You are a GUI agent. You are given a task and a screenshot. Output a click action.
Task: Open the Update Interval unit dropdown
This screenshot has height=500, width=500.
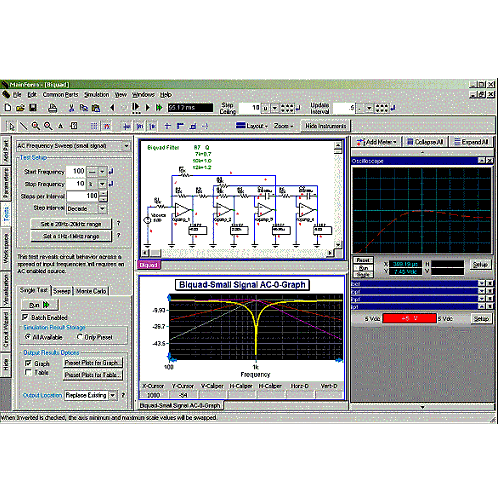pyautogui.click(x=369, y=108)
